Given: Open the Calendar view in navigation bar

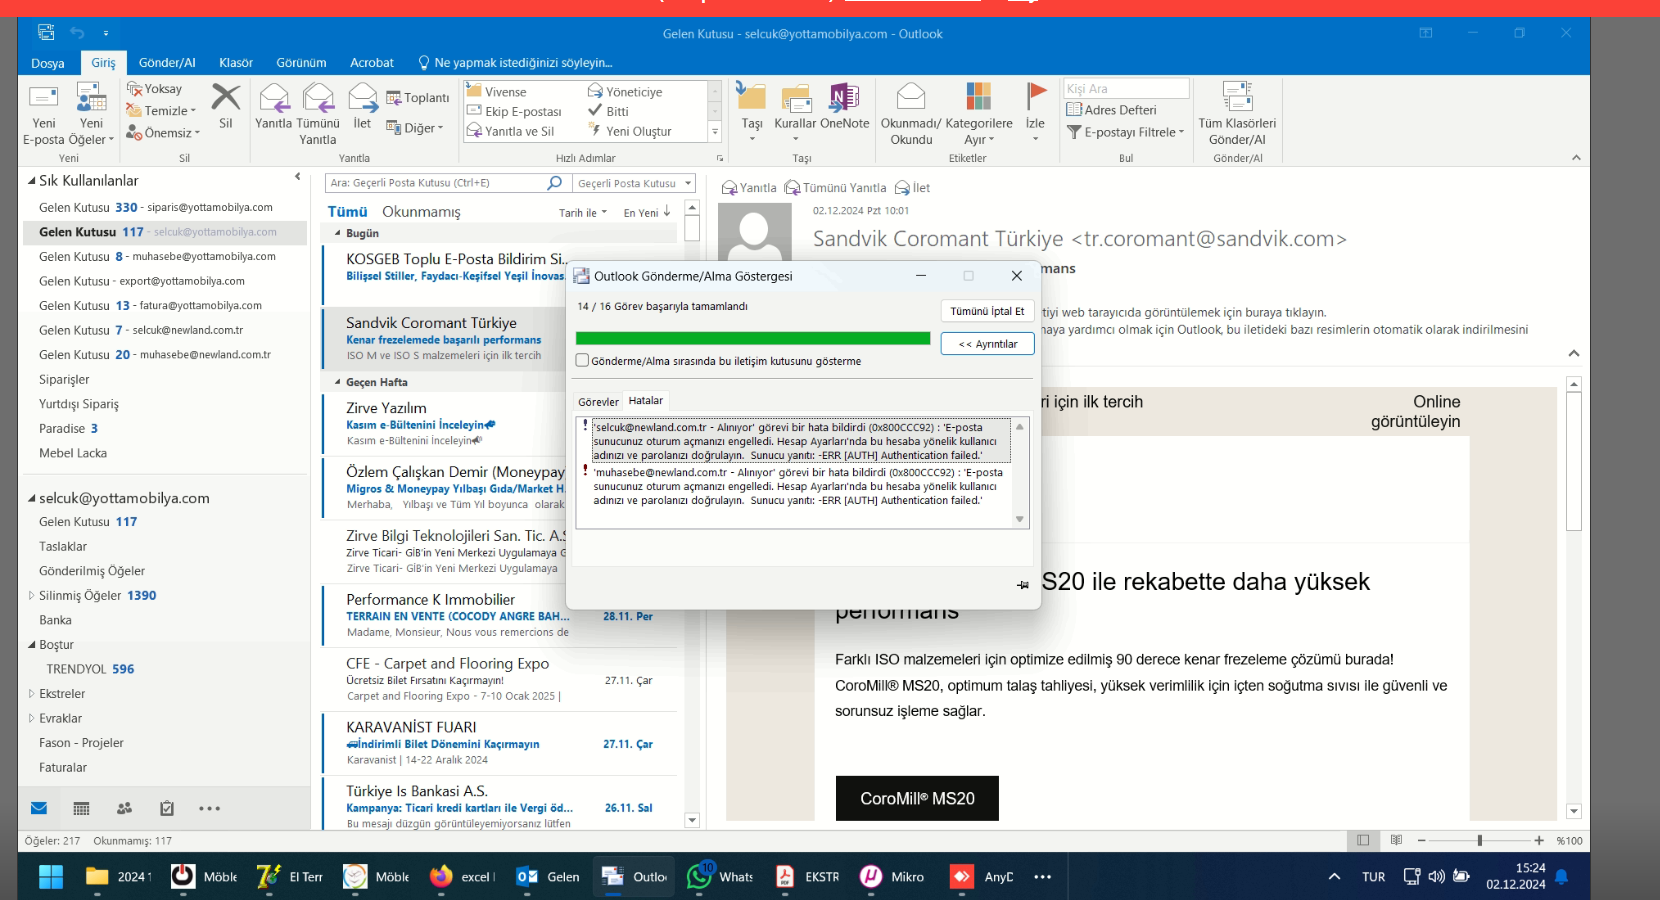Looking at the screenshot, I should 81,808.
